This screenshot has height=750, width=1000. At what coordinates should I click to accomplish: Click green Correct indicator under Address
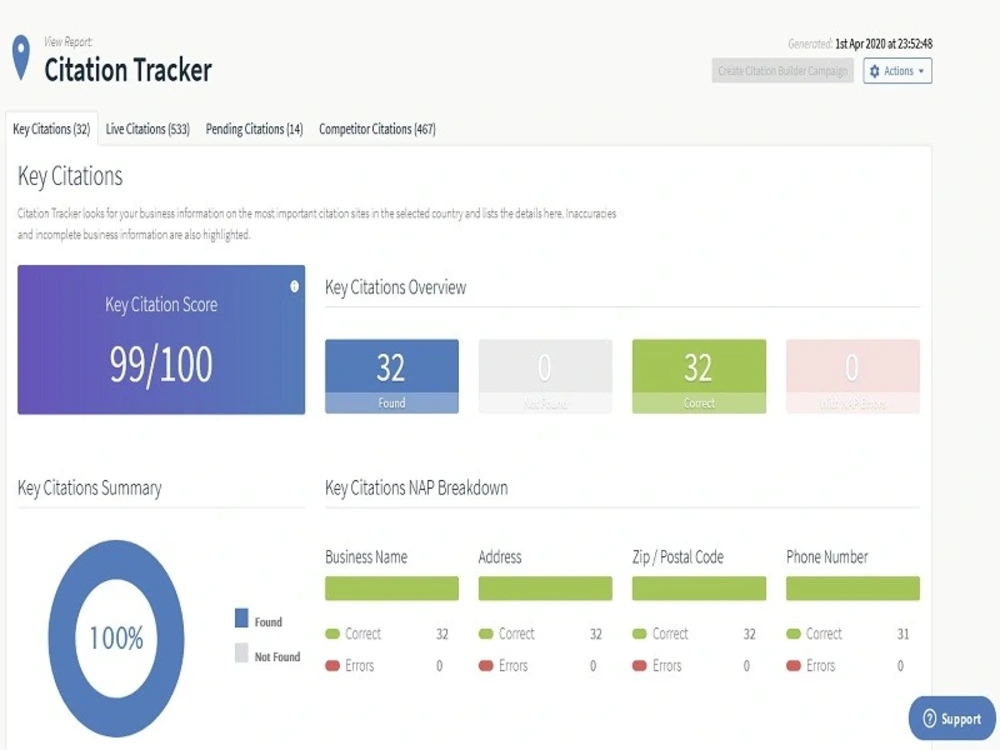(486, 634)
